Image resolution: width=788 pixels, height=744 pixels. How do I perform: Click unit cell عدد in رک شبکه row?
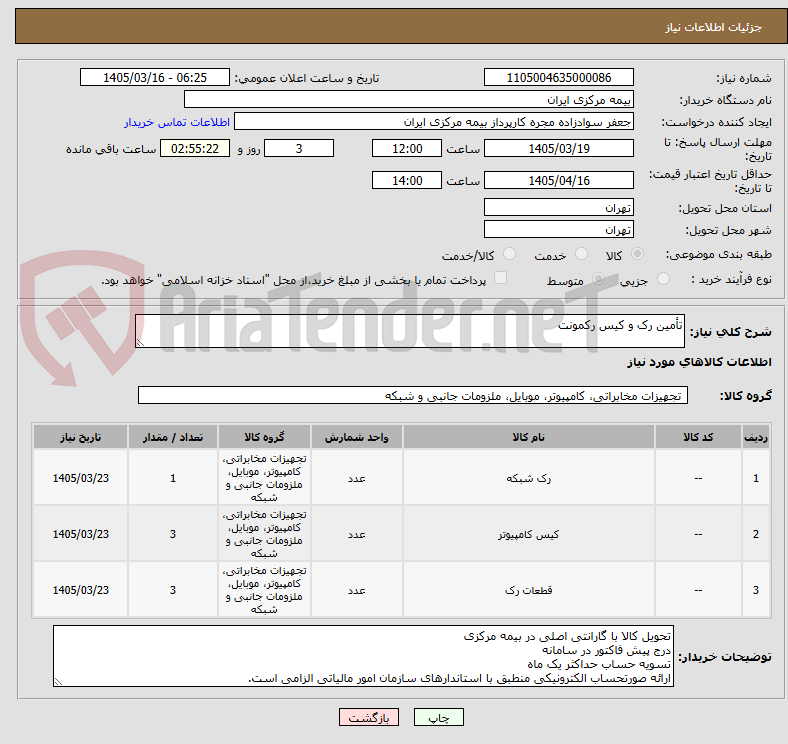click(x=357, y=478)
